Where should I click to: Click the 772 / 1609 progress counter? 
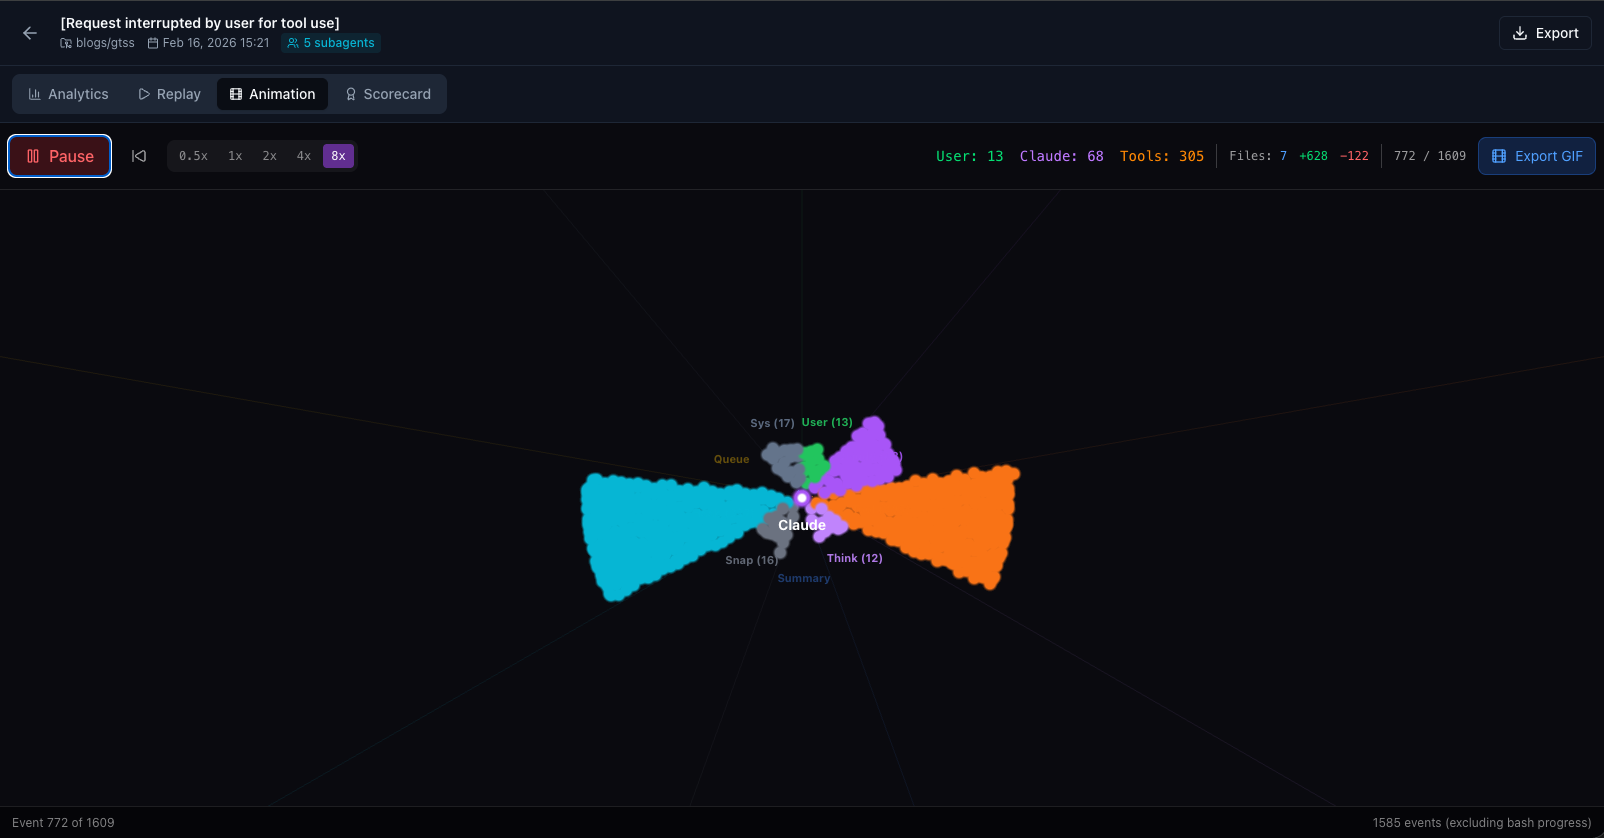(x=1430, y=156)
